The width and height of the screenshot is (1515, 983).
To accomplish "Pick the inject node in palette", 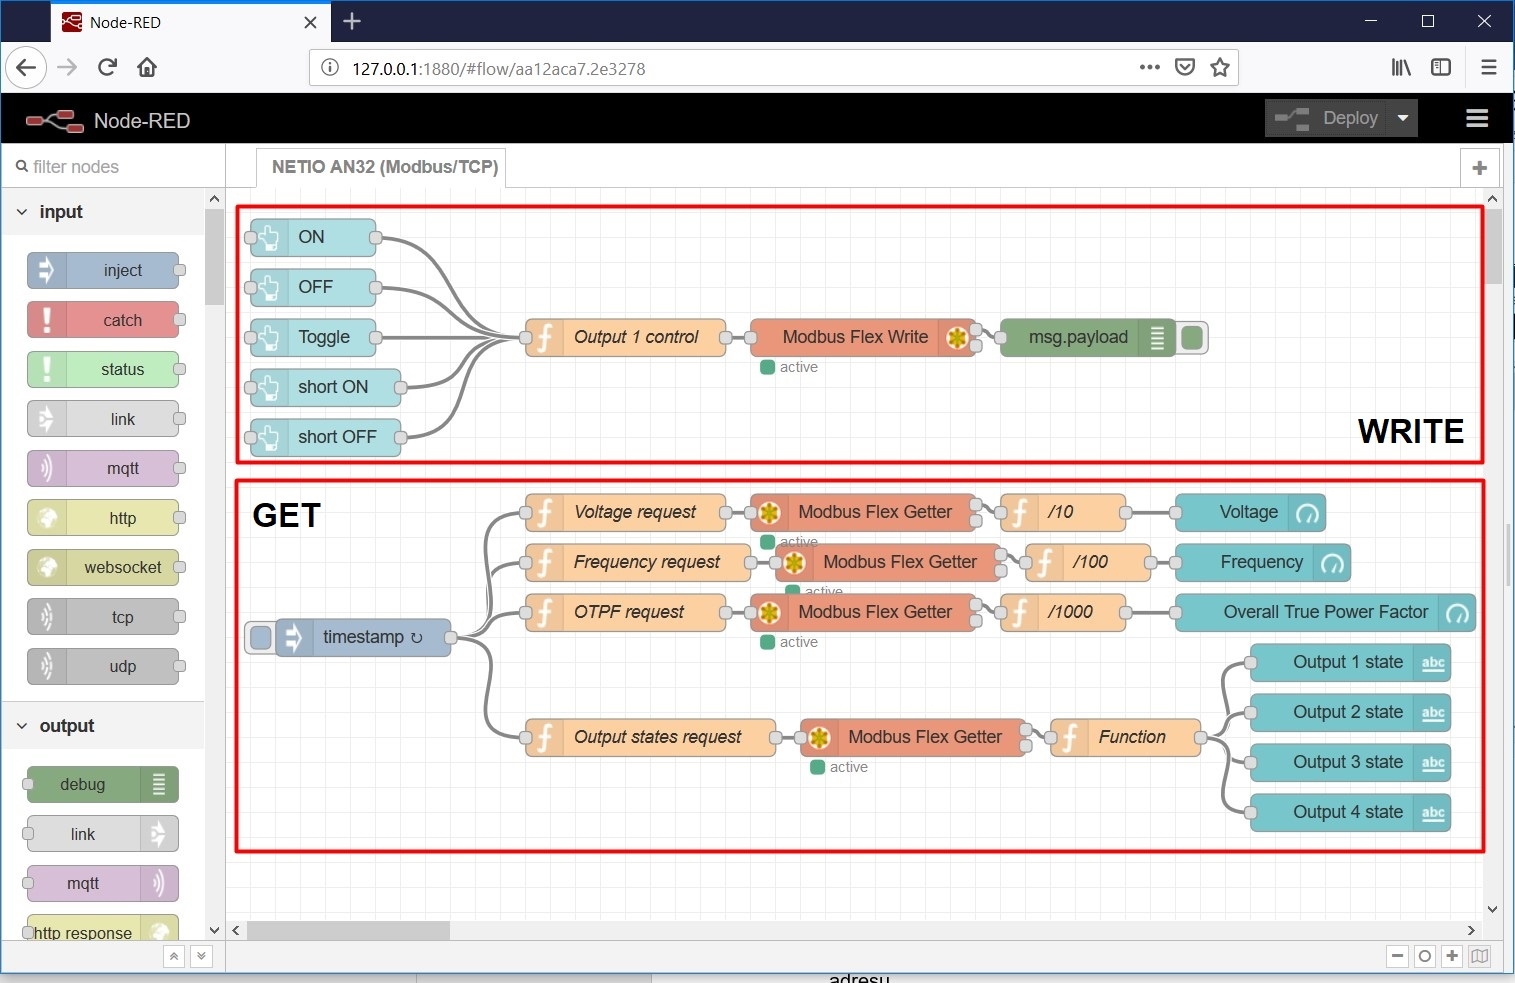I will tap(103, 270).
